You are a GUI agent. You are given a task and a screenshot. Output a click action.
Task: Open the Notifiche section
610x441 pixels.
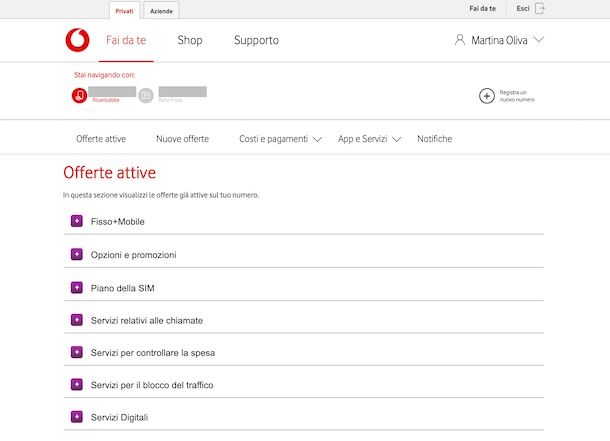click(435, 139)
